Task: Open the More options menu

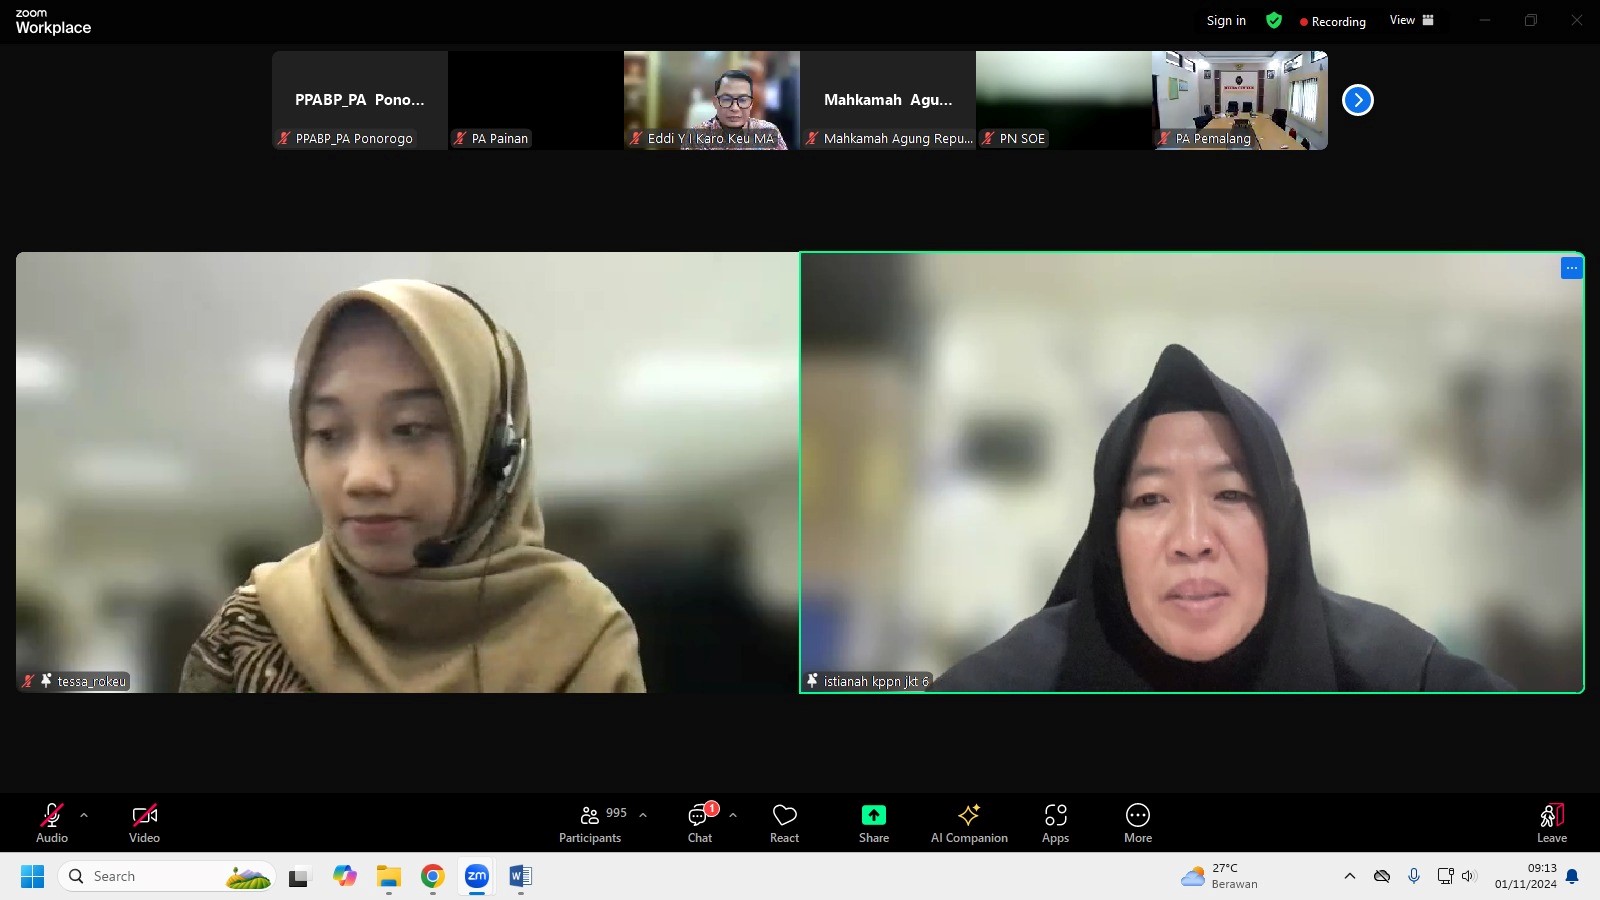Action: click(1137, 823)
